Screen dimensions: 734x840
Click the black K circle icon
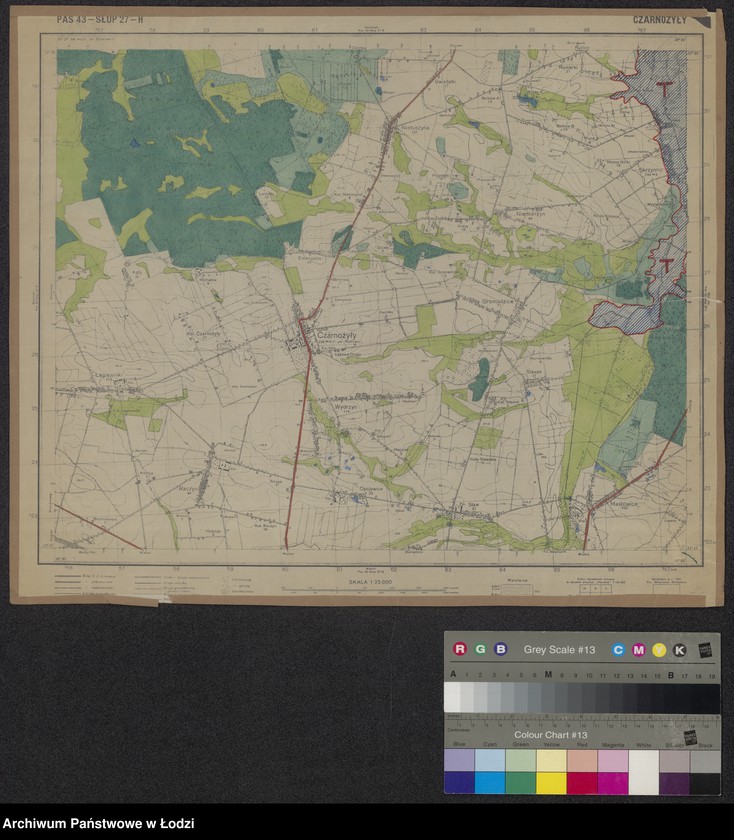point(680,650)
